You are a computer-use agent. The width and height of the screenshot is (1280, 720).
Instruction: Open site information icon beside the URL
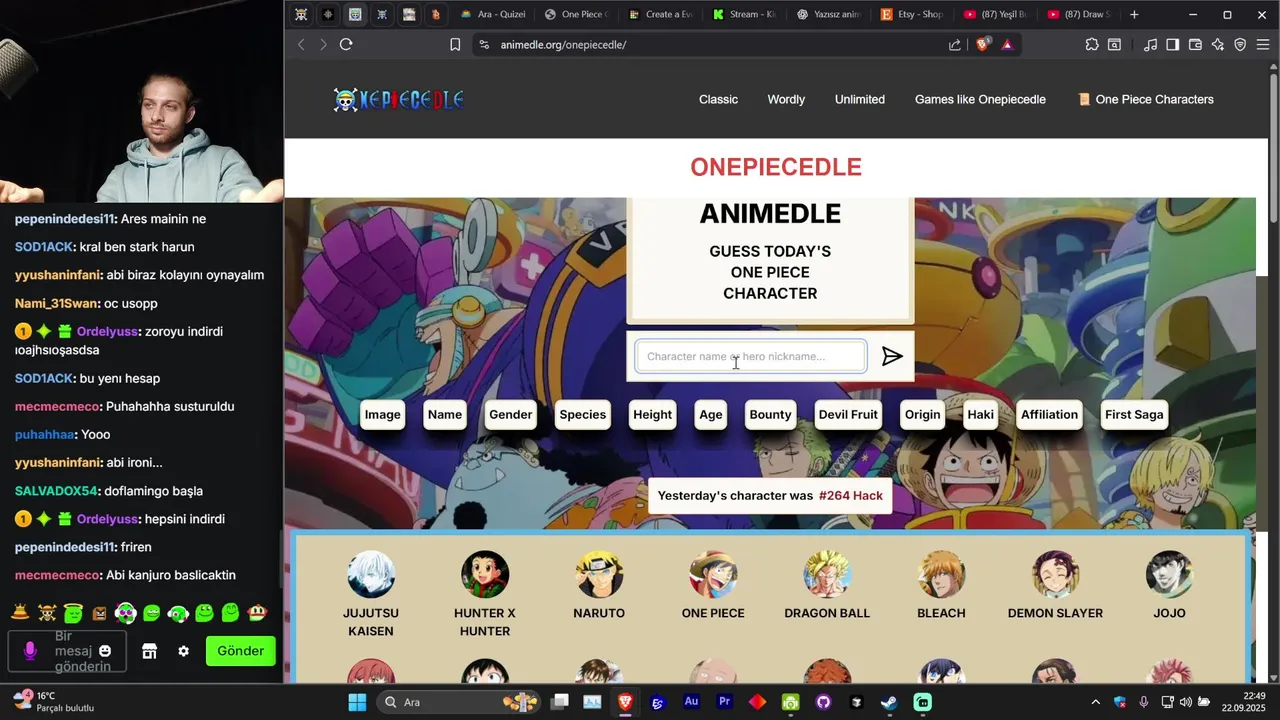coord(484,44)
